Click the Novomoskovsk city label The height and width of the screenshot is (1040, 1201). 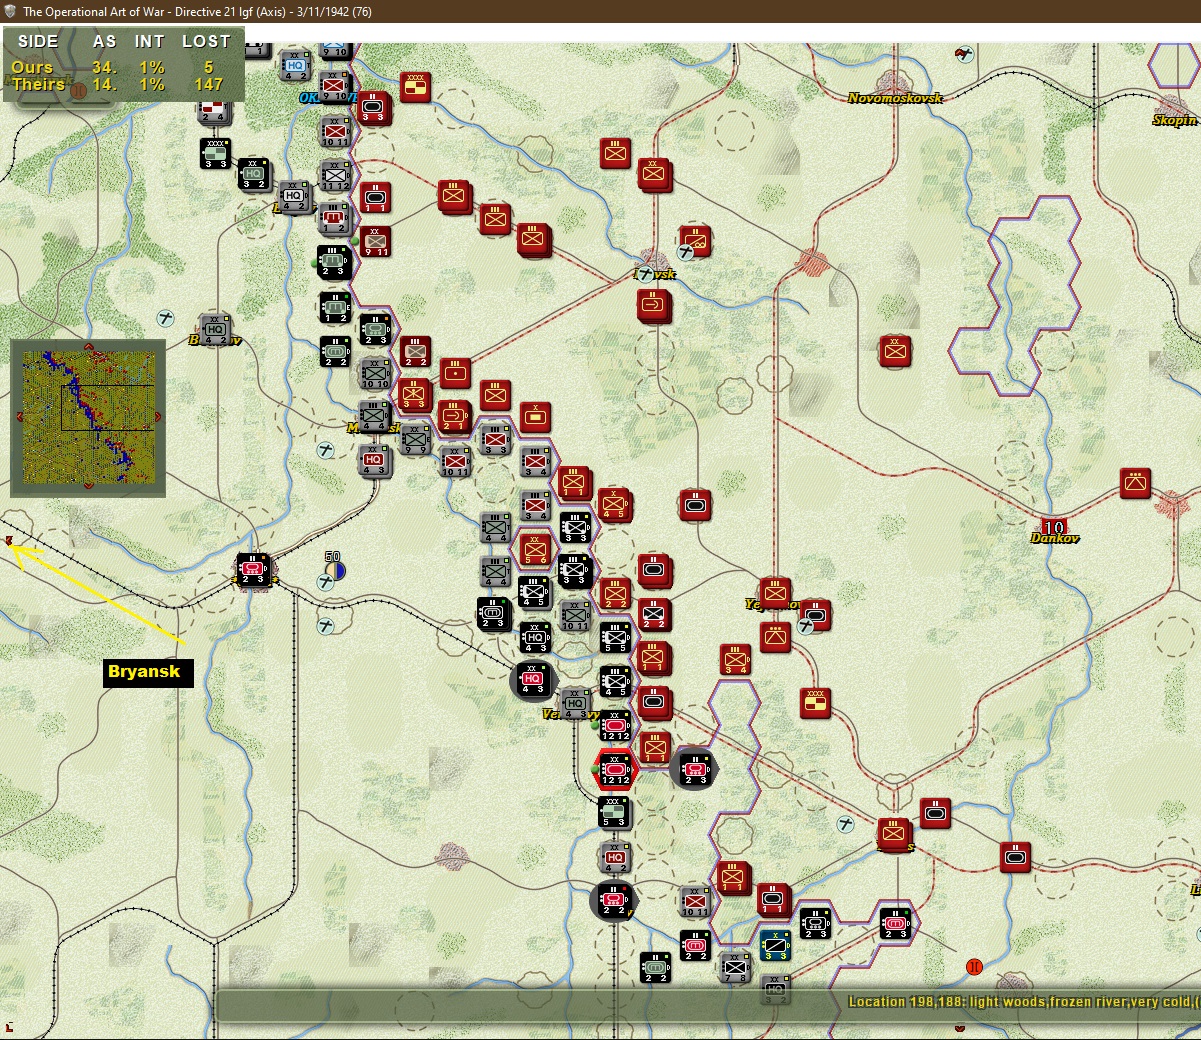(894, 98)
